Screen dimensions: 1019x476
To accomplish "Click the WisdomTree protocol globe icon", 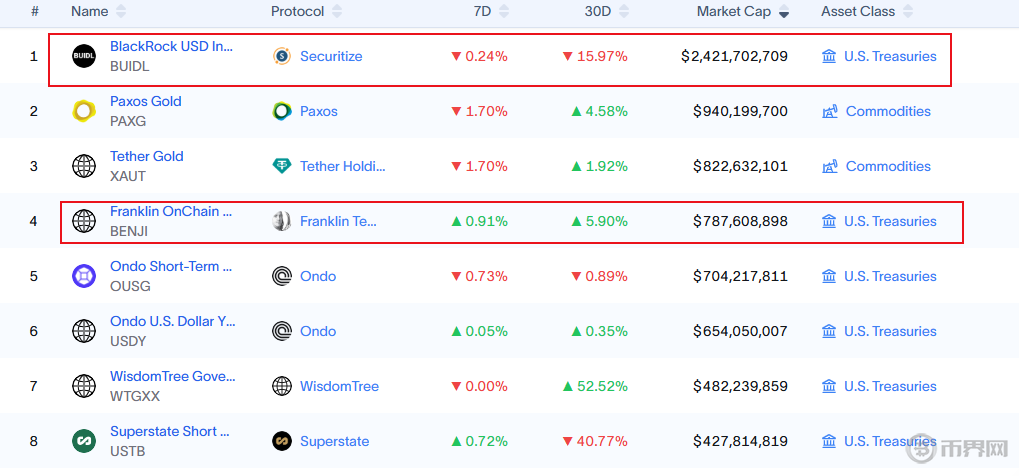I will [x=282, y=386].
